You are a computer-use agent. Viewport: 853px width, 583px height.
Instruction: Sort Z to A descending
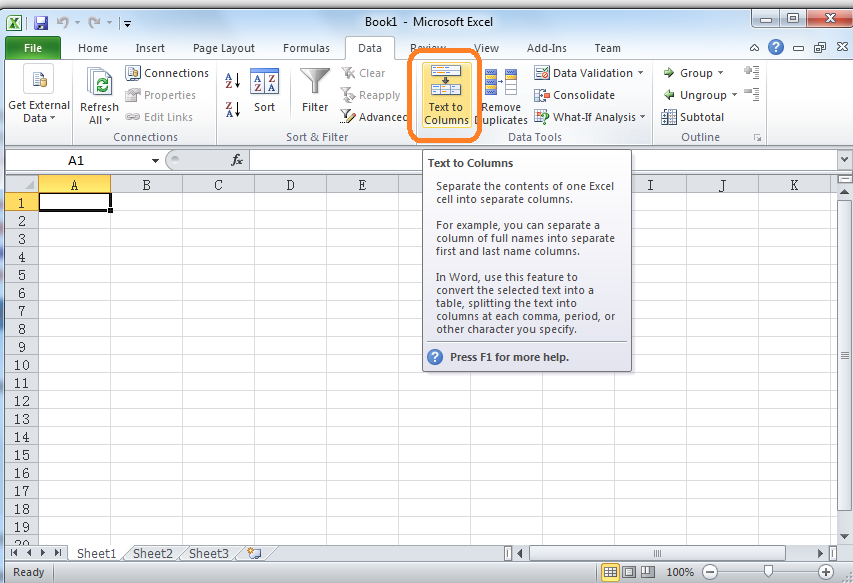233,109
